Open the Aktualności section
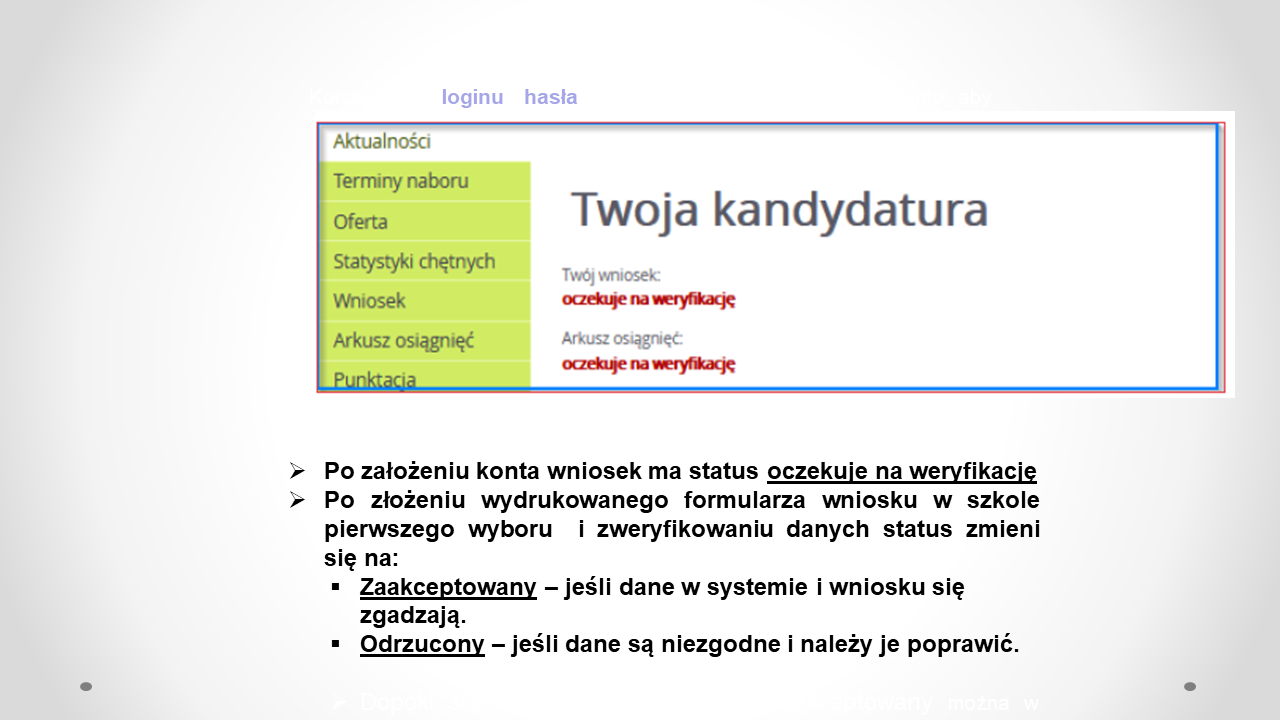1280x720 pixels. pos(383,141)
